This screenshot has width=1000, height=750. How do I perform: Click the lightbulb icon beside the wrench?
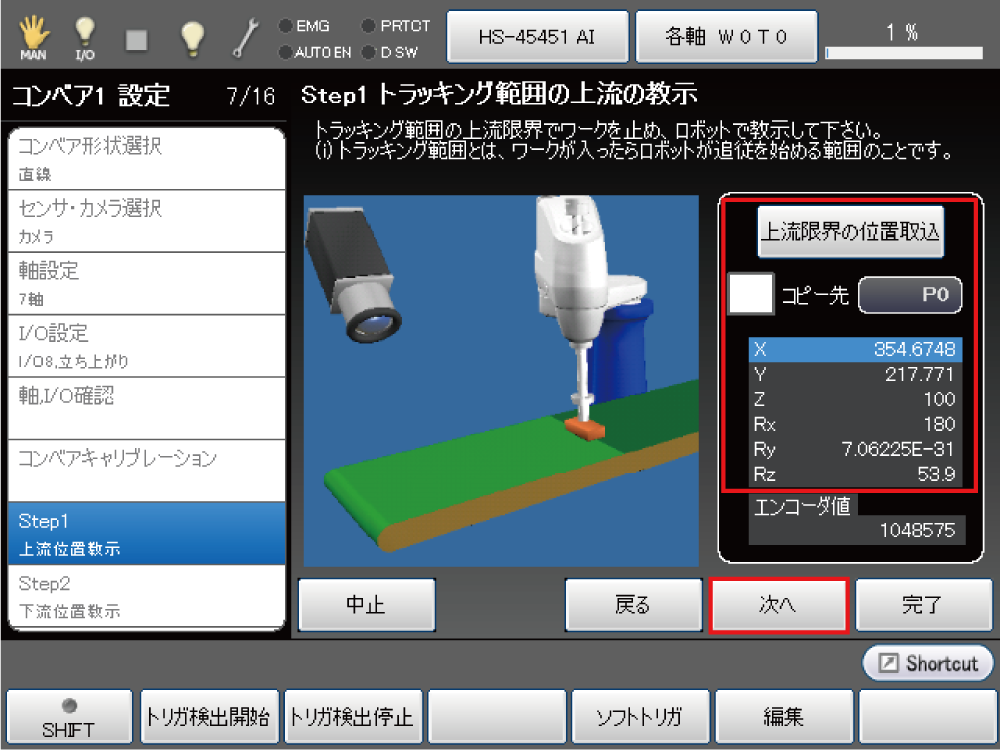pyautogui.click(x=192, y=38)
